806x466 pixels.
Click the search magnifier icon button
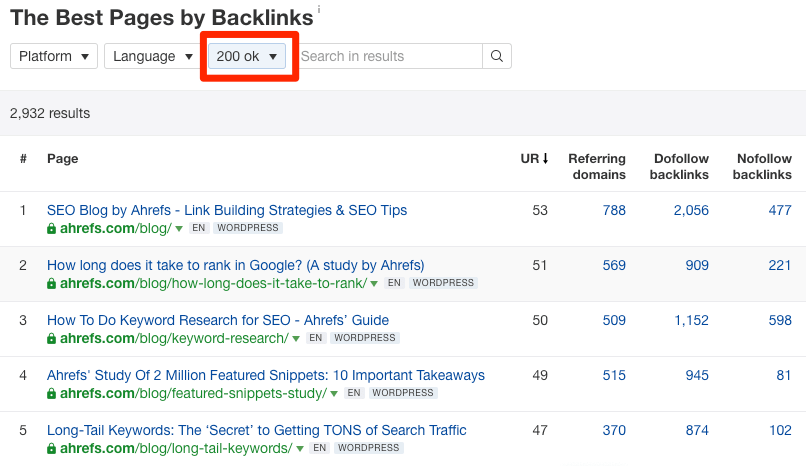497,56
